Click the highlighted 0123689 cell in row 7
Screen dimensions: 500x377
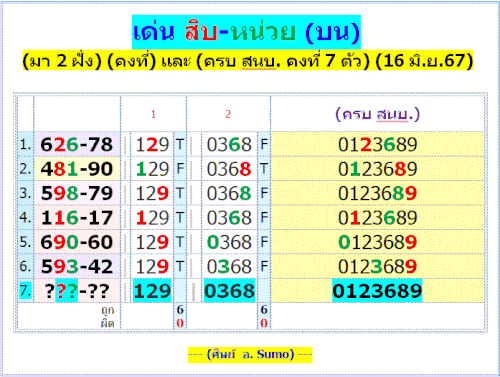(377, 291)
